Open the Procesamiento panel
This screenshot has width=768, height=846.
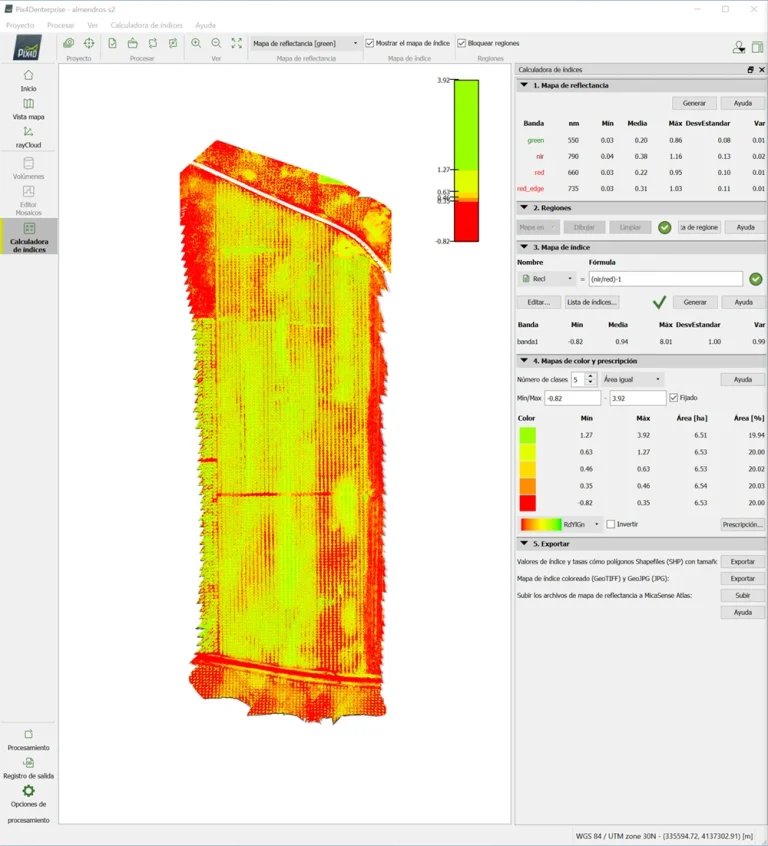(x=29, y=740)
